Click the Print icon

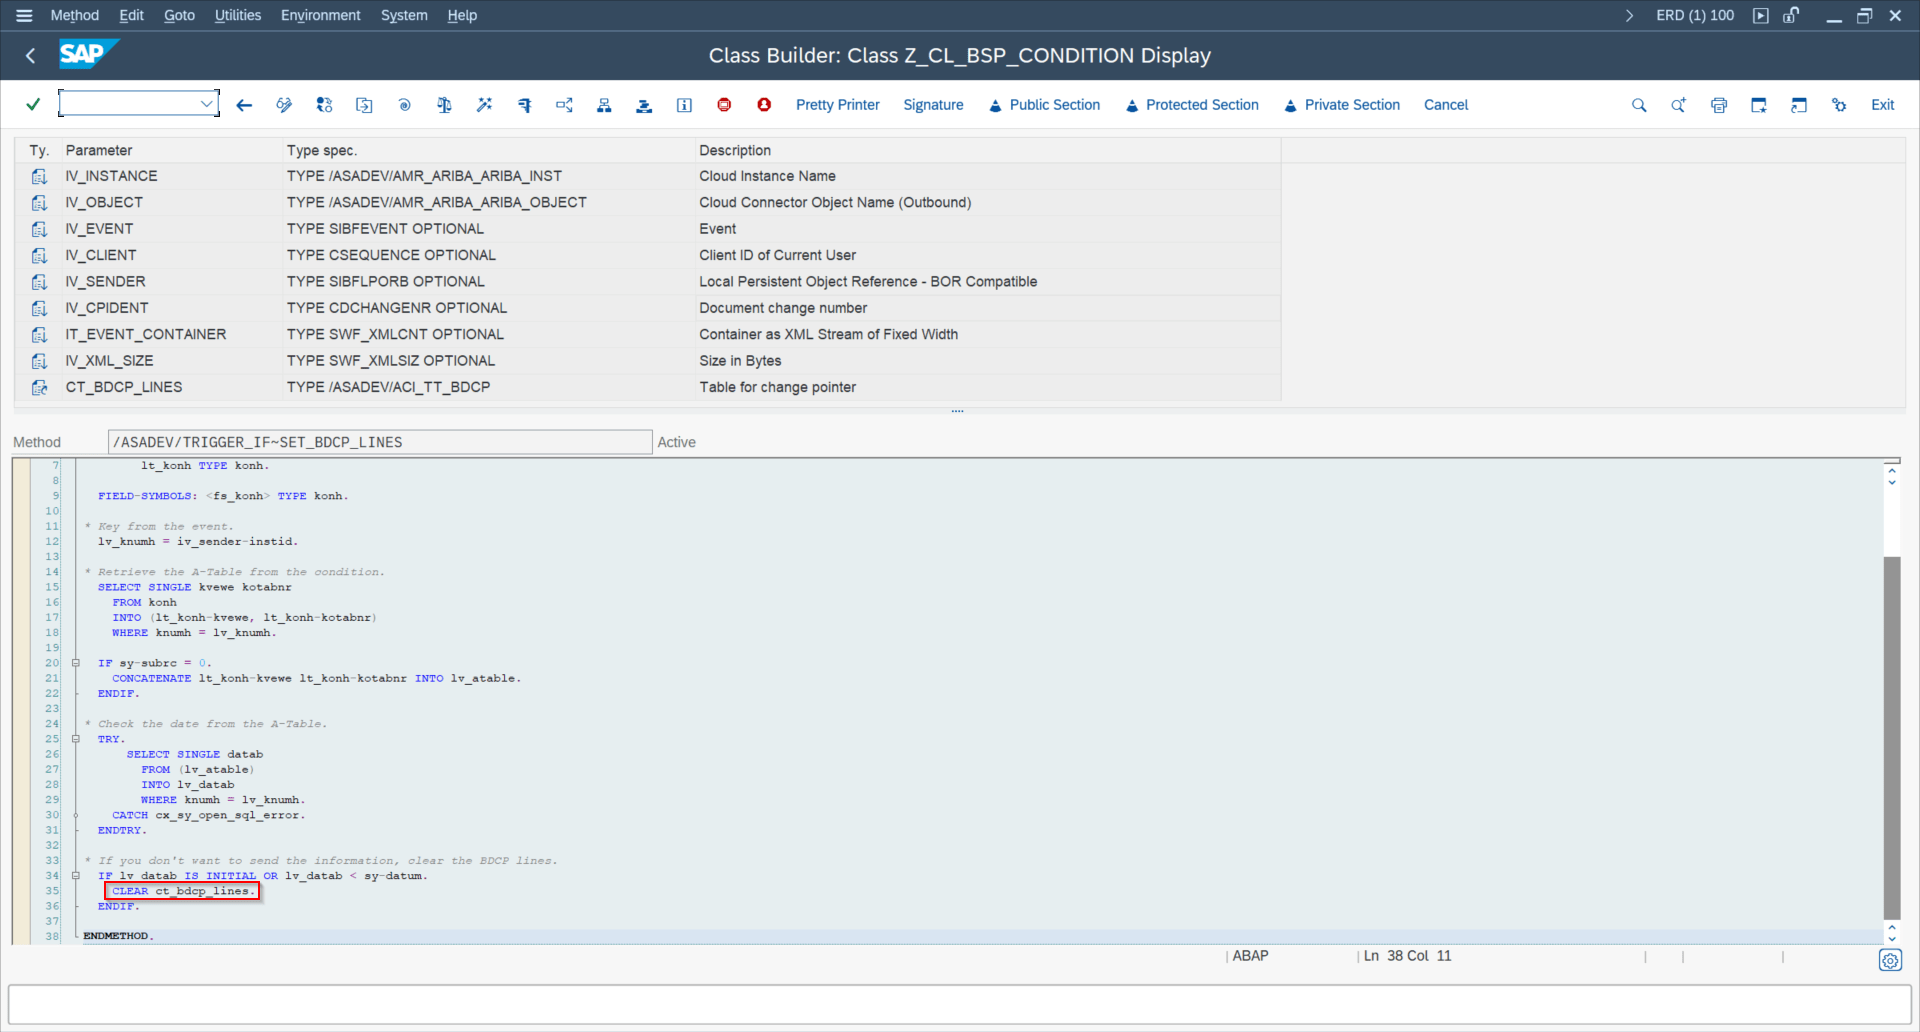tap(1719, 105)
